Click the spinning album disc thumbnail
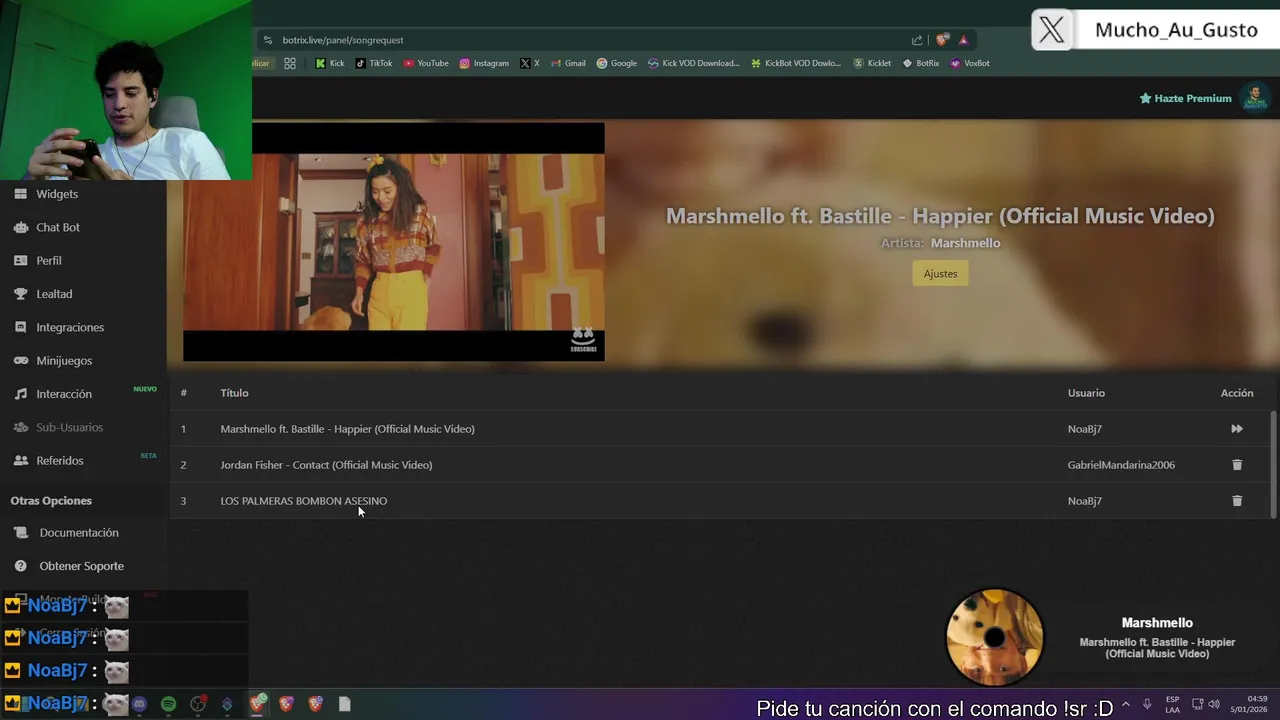 [x=994, y=637]
